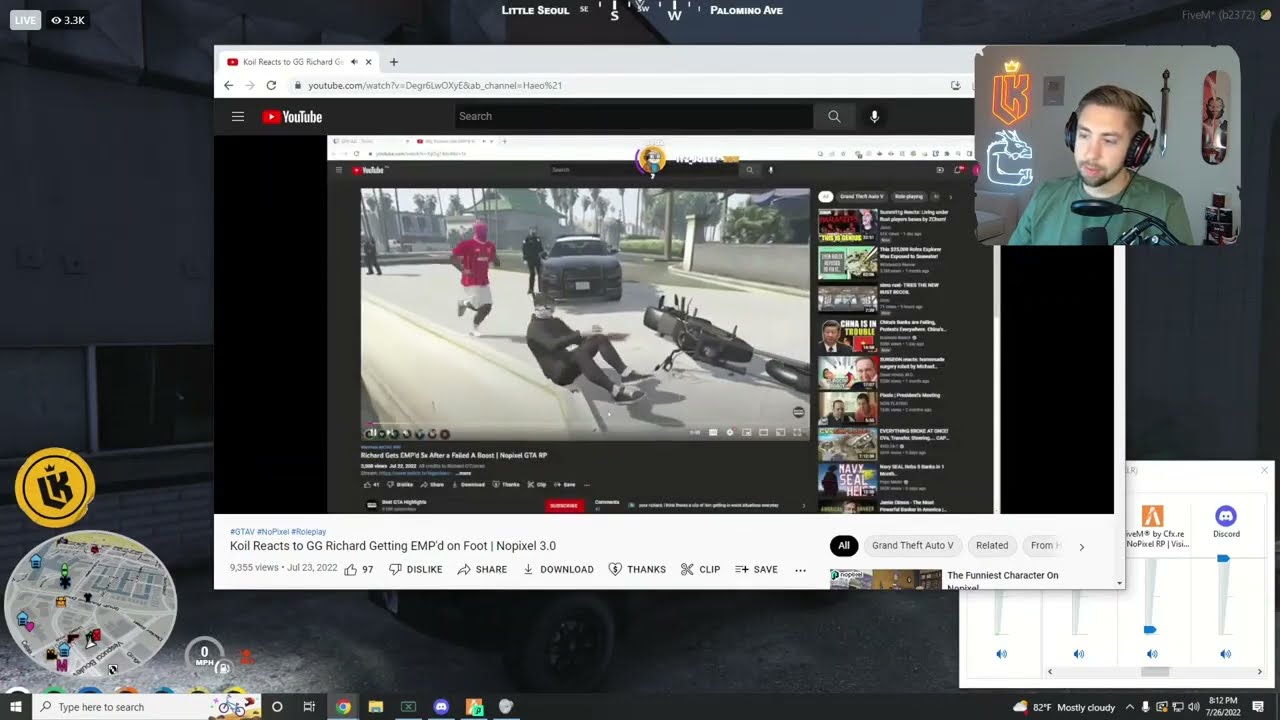The image size is (1280, 720).
Task: Open the SHARE dialog
Action: (x=482, y=569)
